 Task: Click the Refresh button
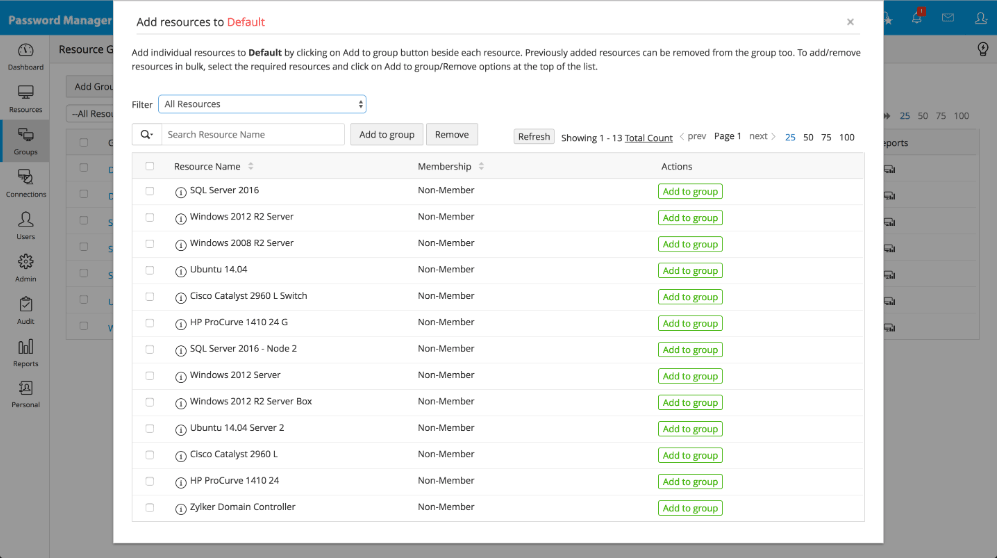[534, 137]
